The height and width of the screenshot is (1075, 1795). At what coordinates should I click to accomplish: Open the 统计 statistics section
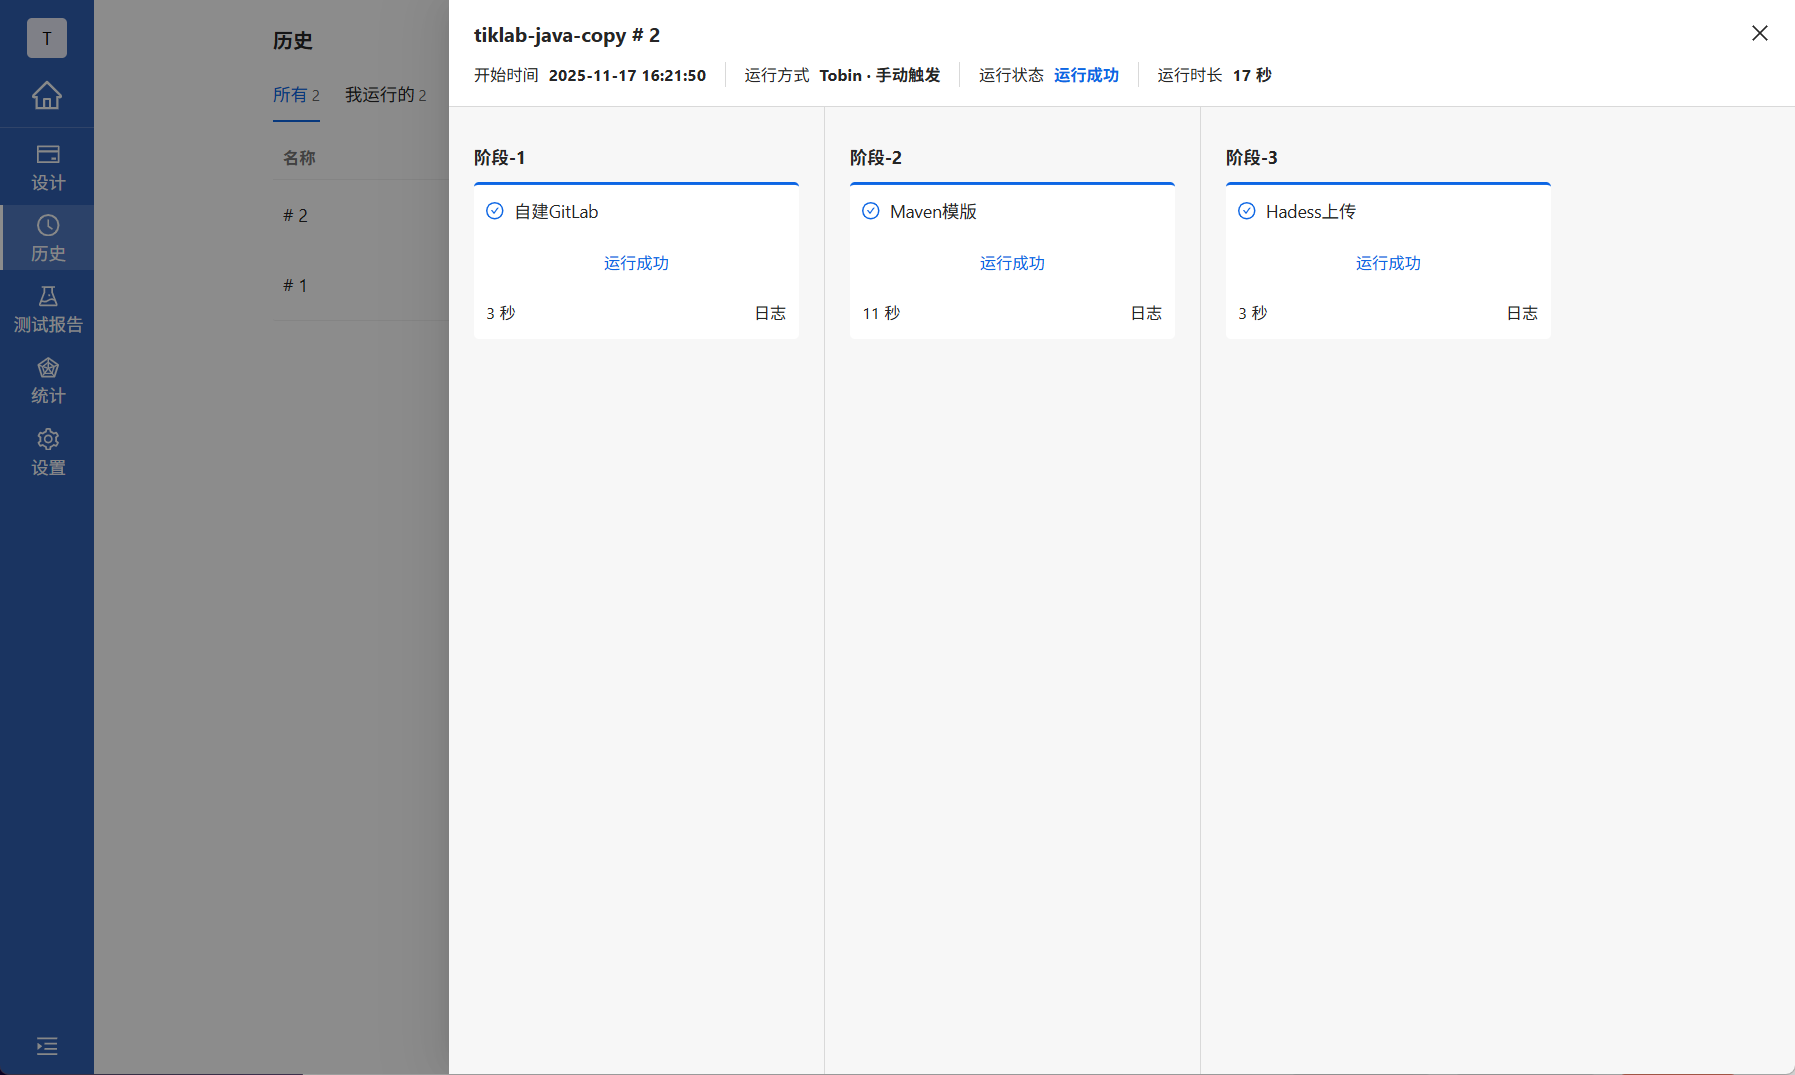pos(47,381)
